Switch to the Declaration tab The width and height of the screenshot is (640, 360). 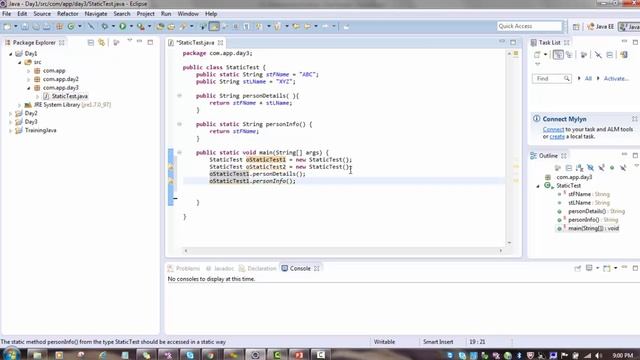[258, 269]
